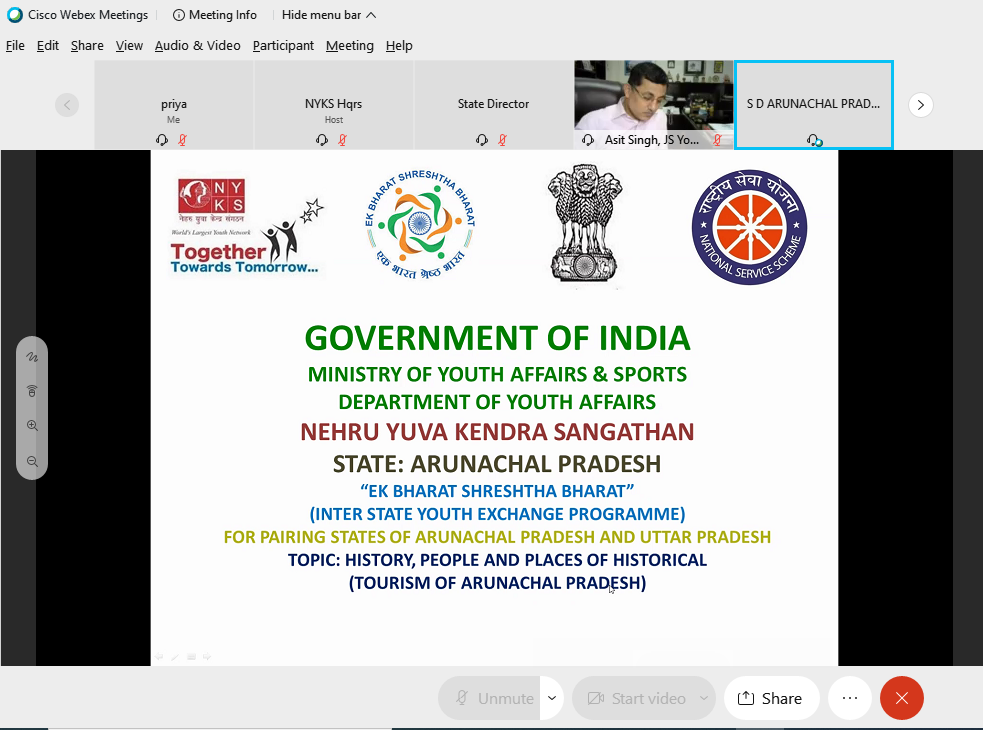Select the S D ARUNACHAL PRAD... participant tile
The height and width of the screenshot is (730, 983).
pyautogui.click(x=814, y=105)
